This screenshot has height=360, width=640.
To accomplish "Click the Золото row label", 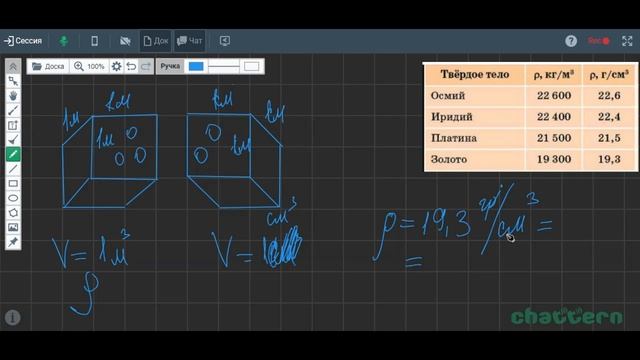I will pos(449,160).
